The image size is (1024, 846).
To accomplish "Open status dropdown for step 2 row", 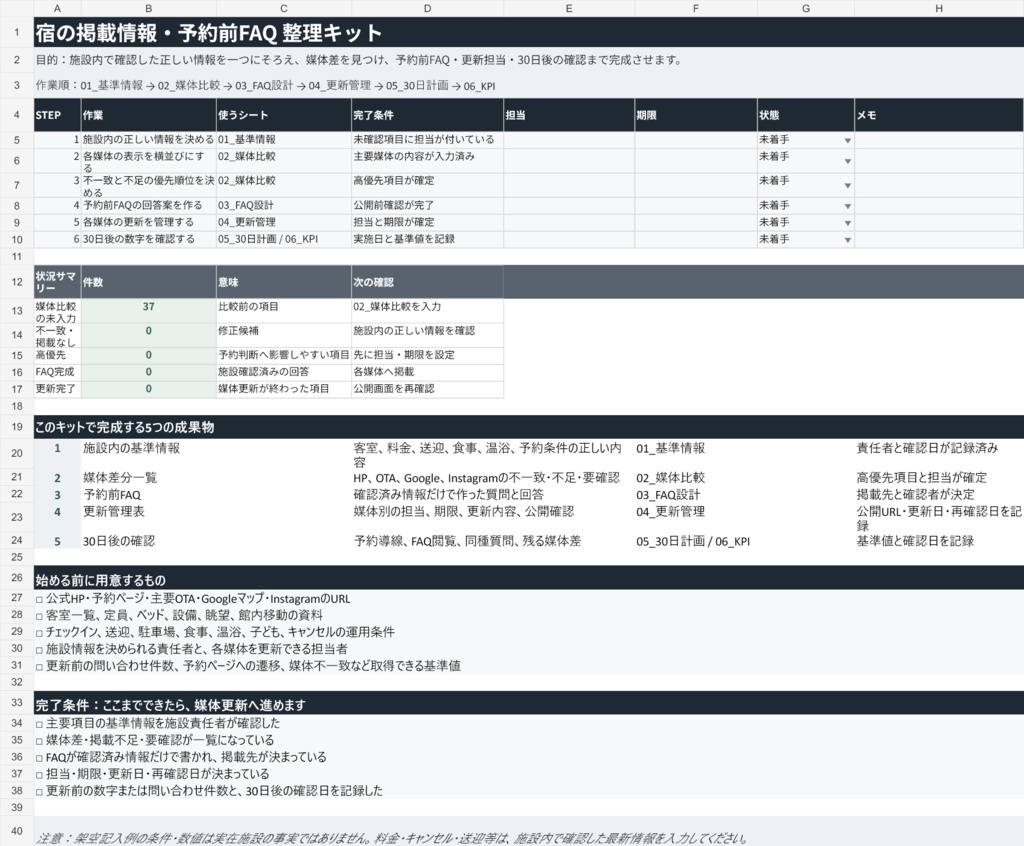I will [x=847, y=161].
